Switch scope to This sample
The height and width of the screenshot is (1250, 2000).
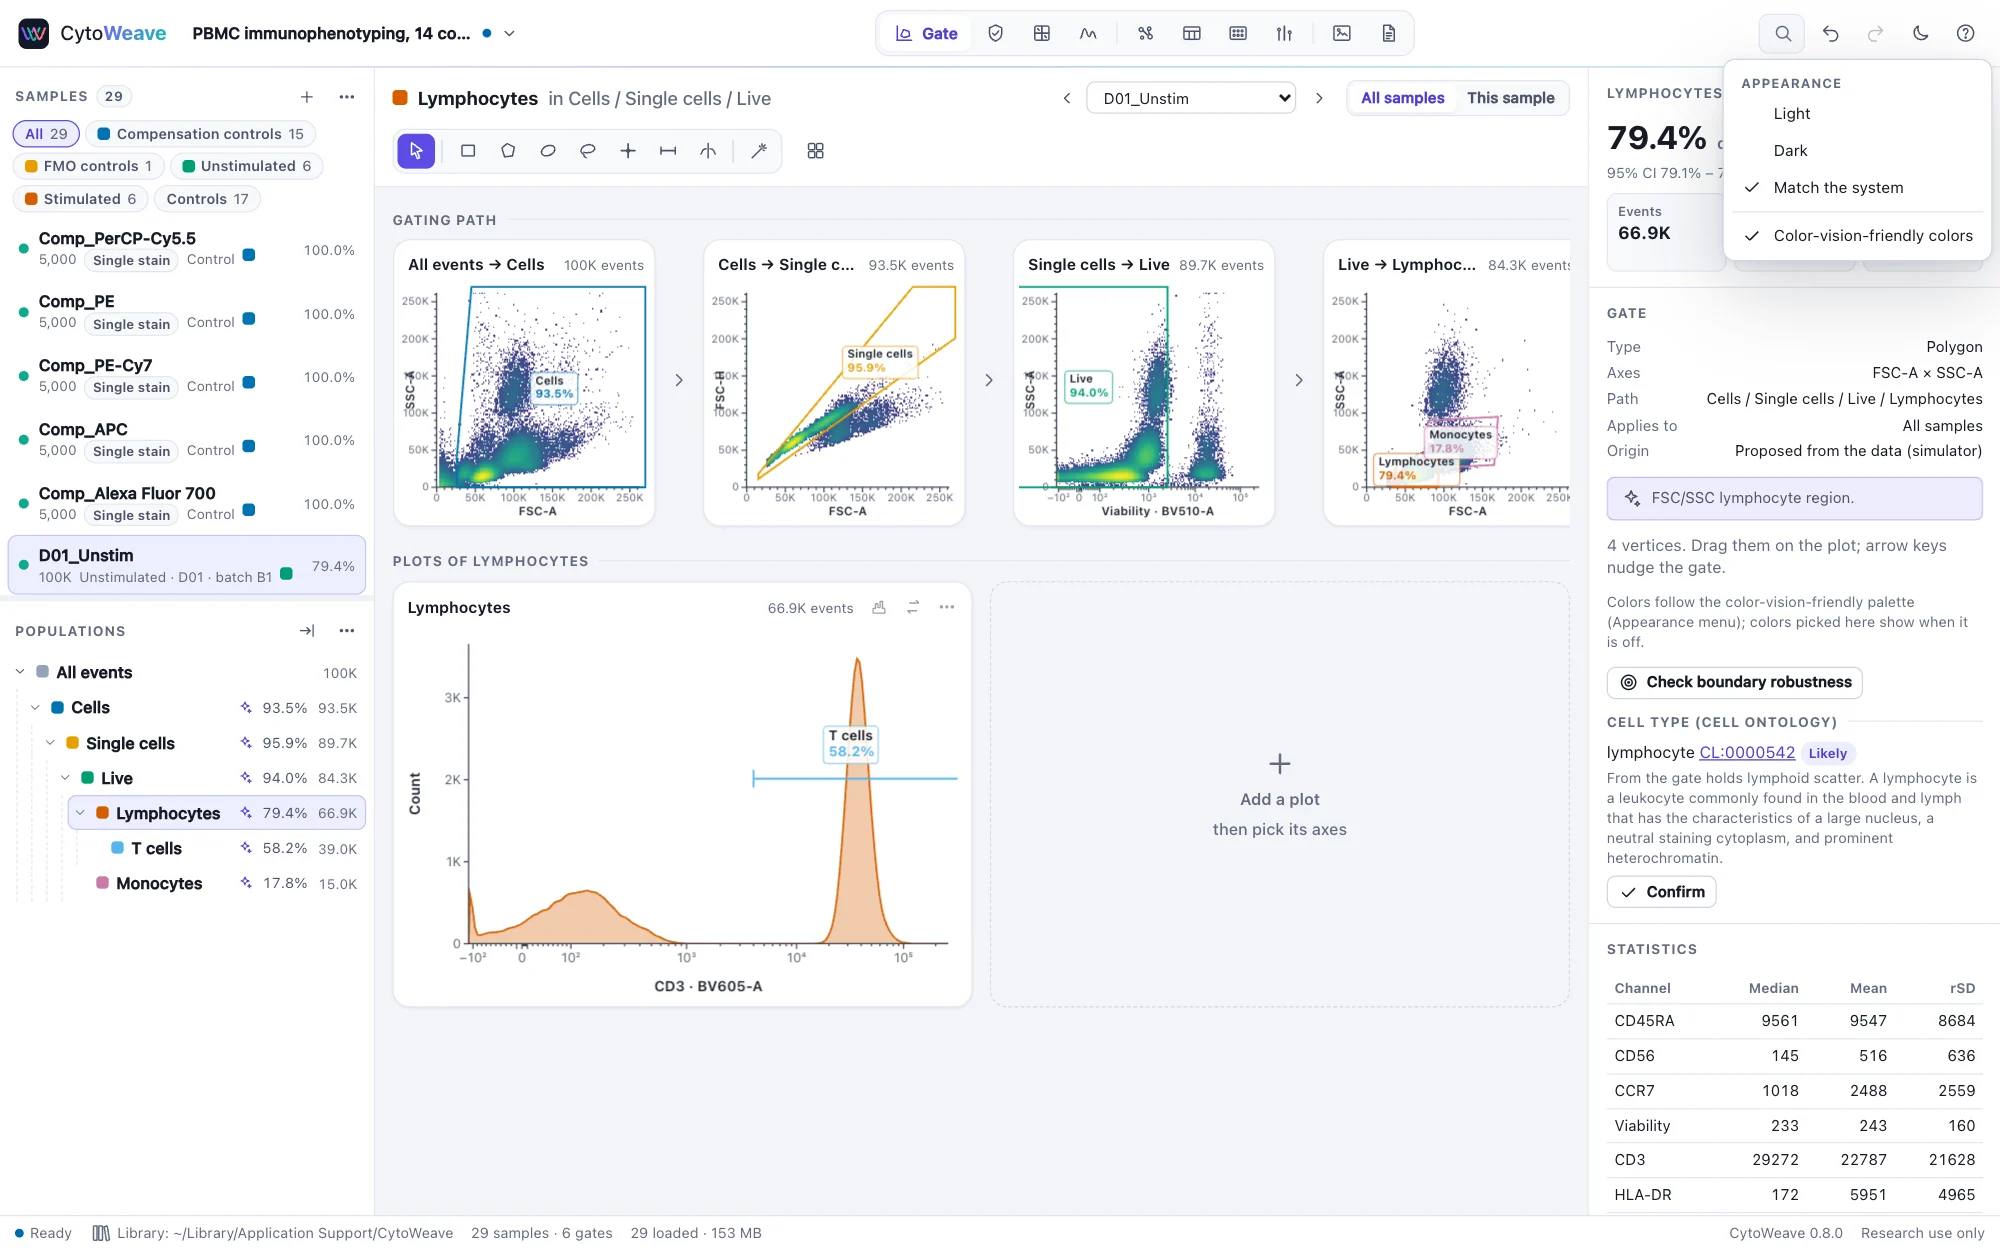[x=1510, y=98]
